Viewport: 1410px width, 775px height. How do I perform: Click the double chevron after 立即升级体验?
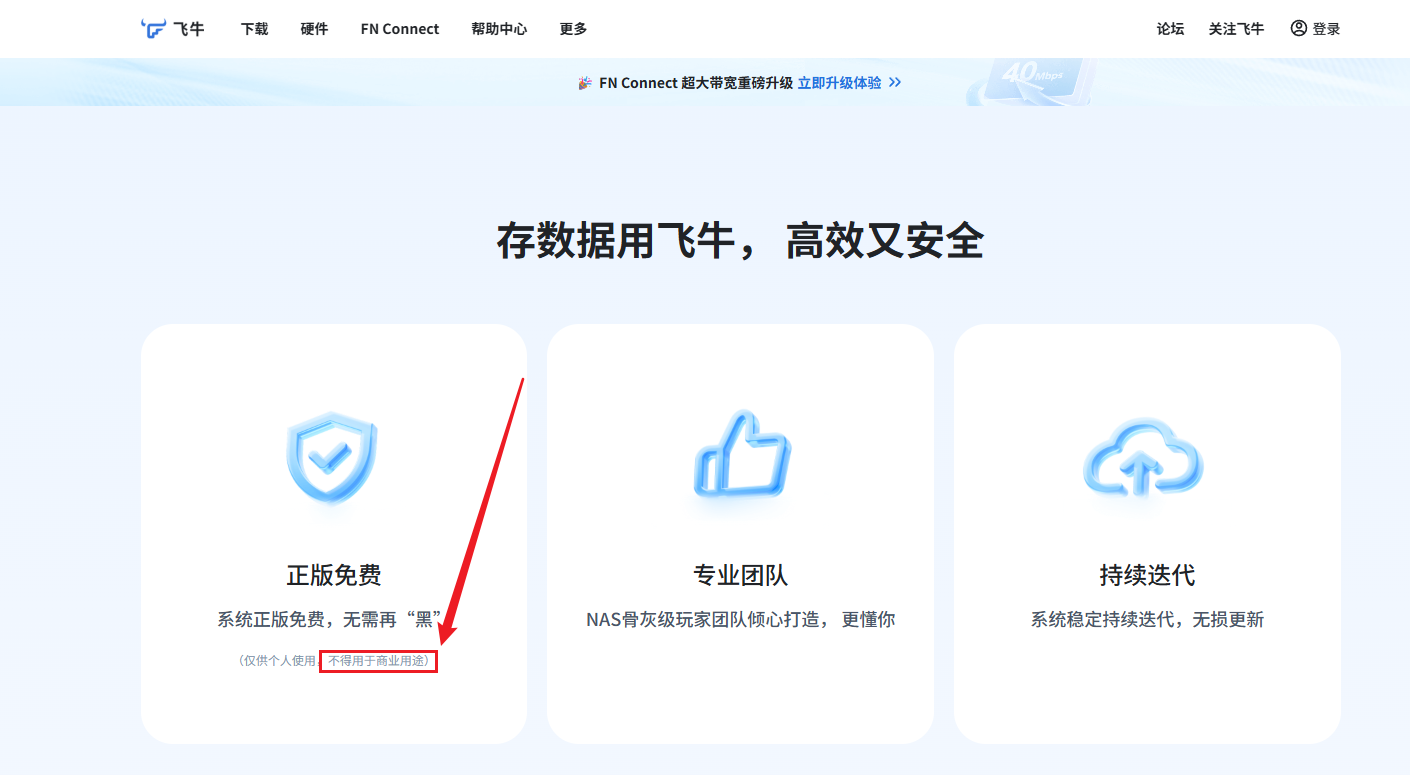(895, 83)
